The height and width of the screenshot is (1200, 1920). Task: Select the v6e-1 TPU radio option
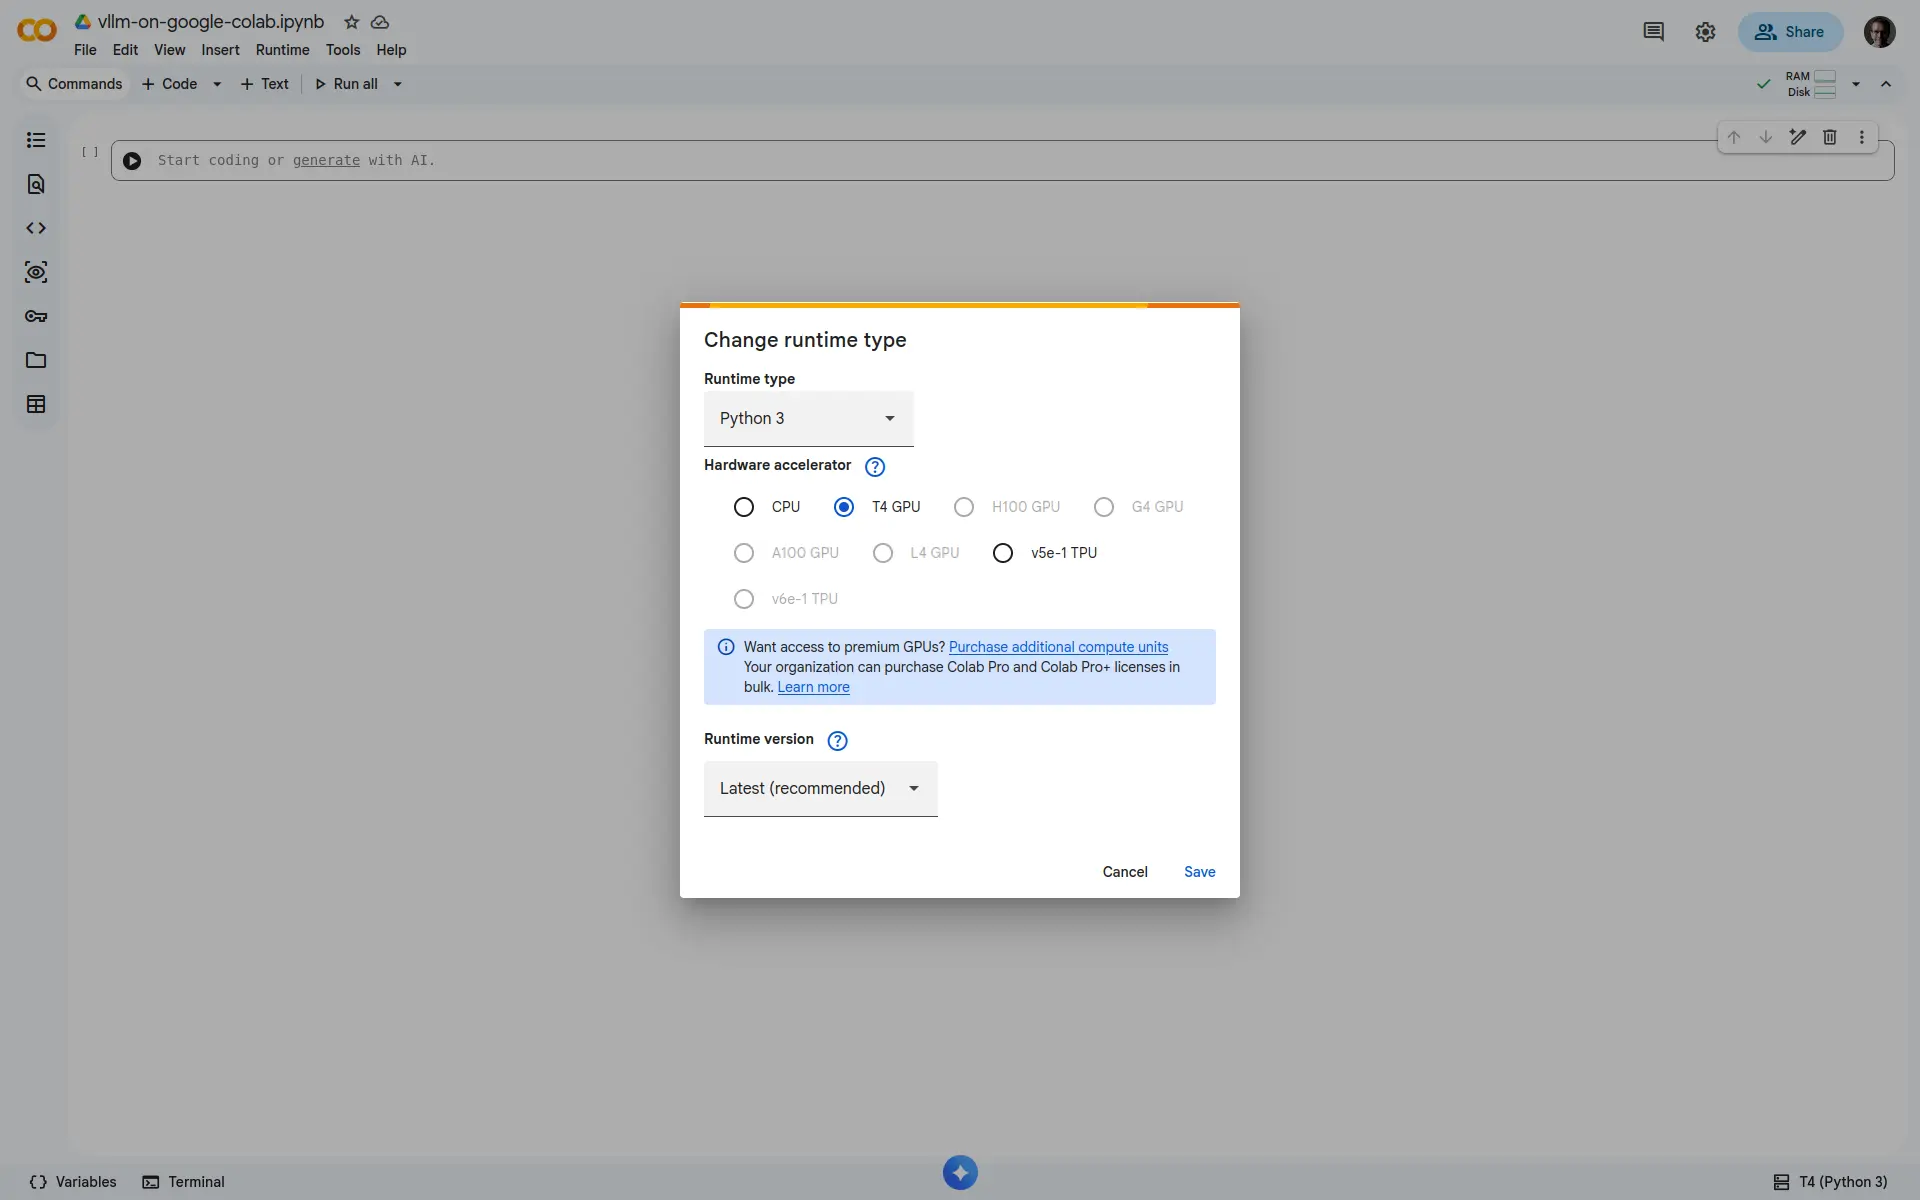coord(744,599)
